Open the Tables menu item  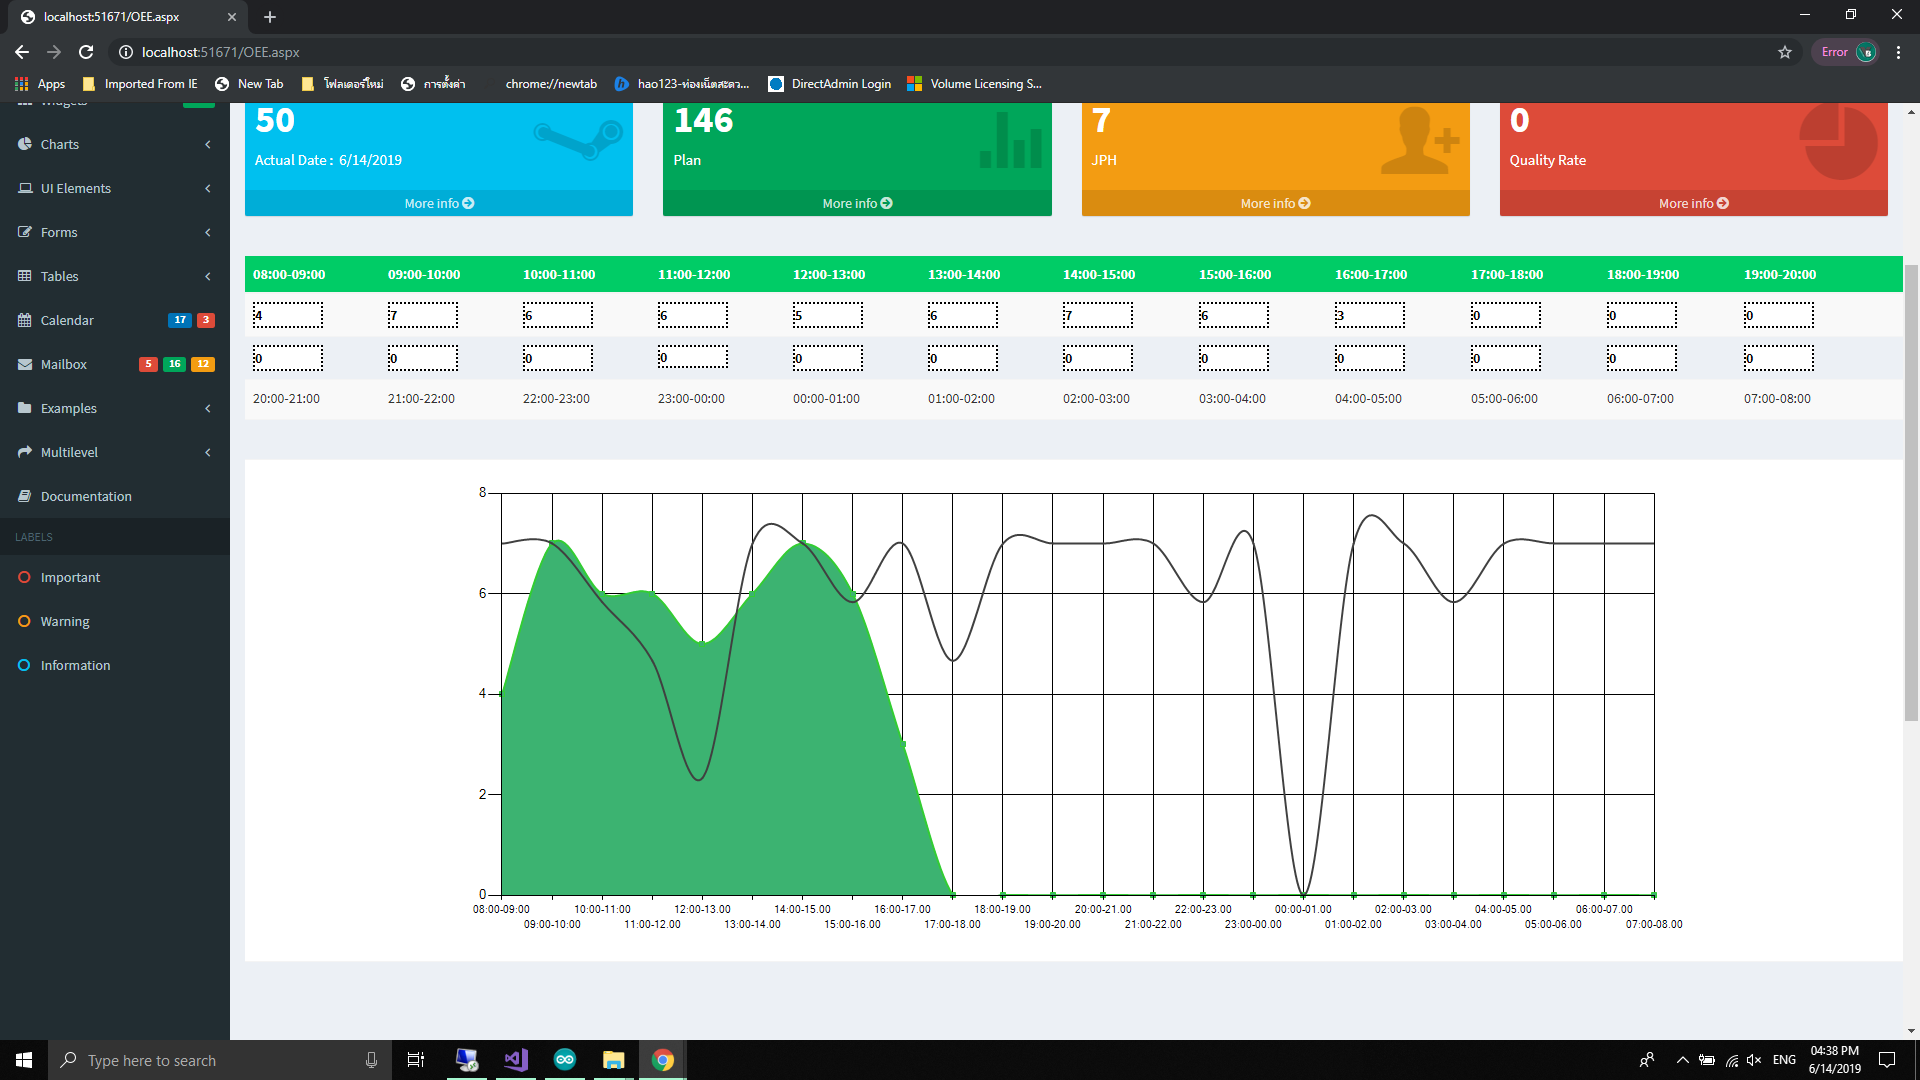pyautogui.click(x=60, y=276)
